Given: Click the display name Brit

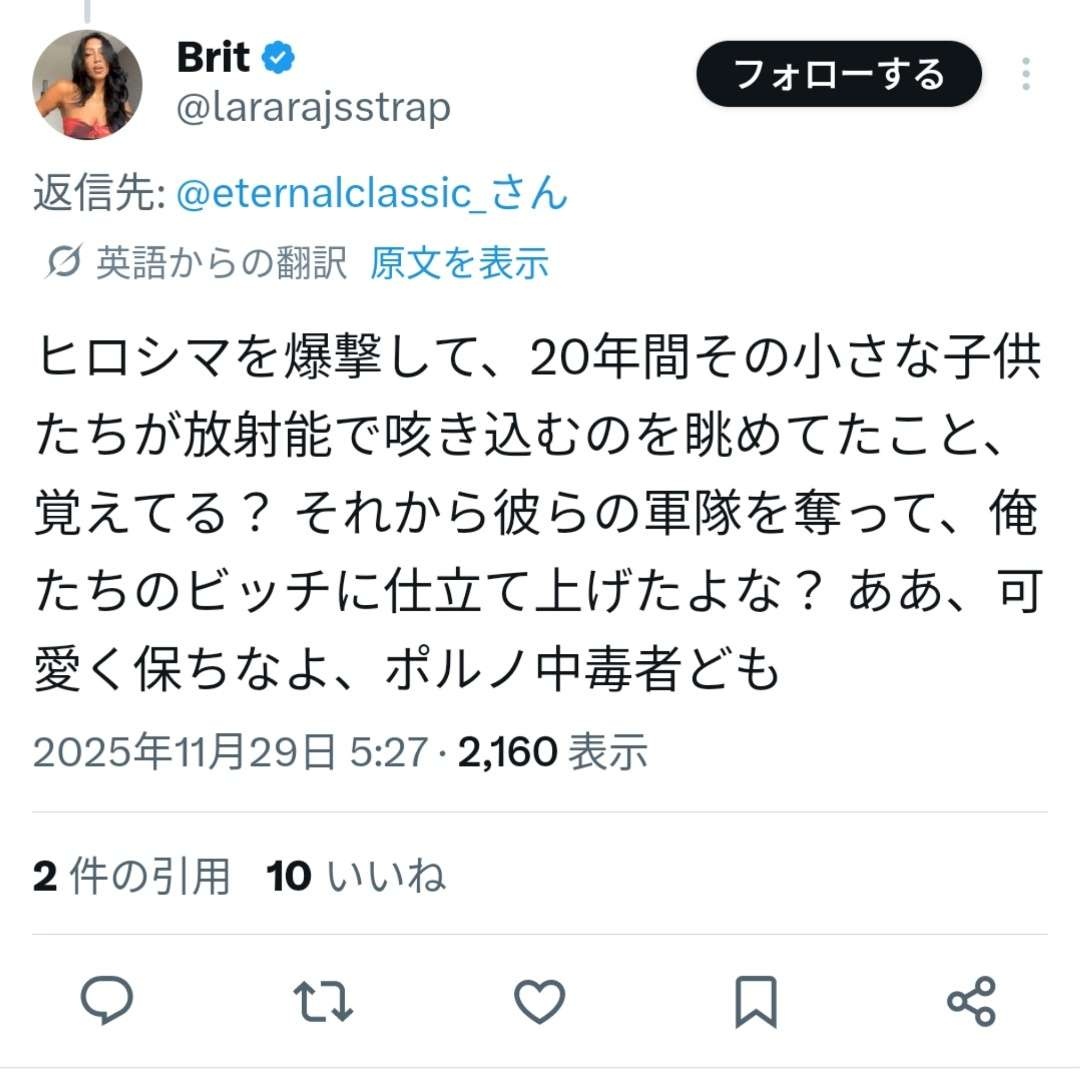Looking at the screenshot, I should (x=213, y=57).
